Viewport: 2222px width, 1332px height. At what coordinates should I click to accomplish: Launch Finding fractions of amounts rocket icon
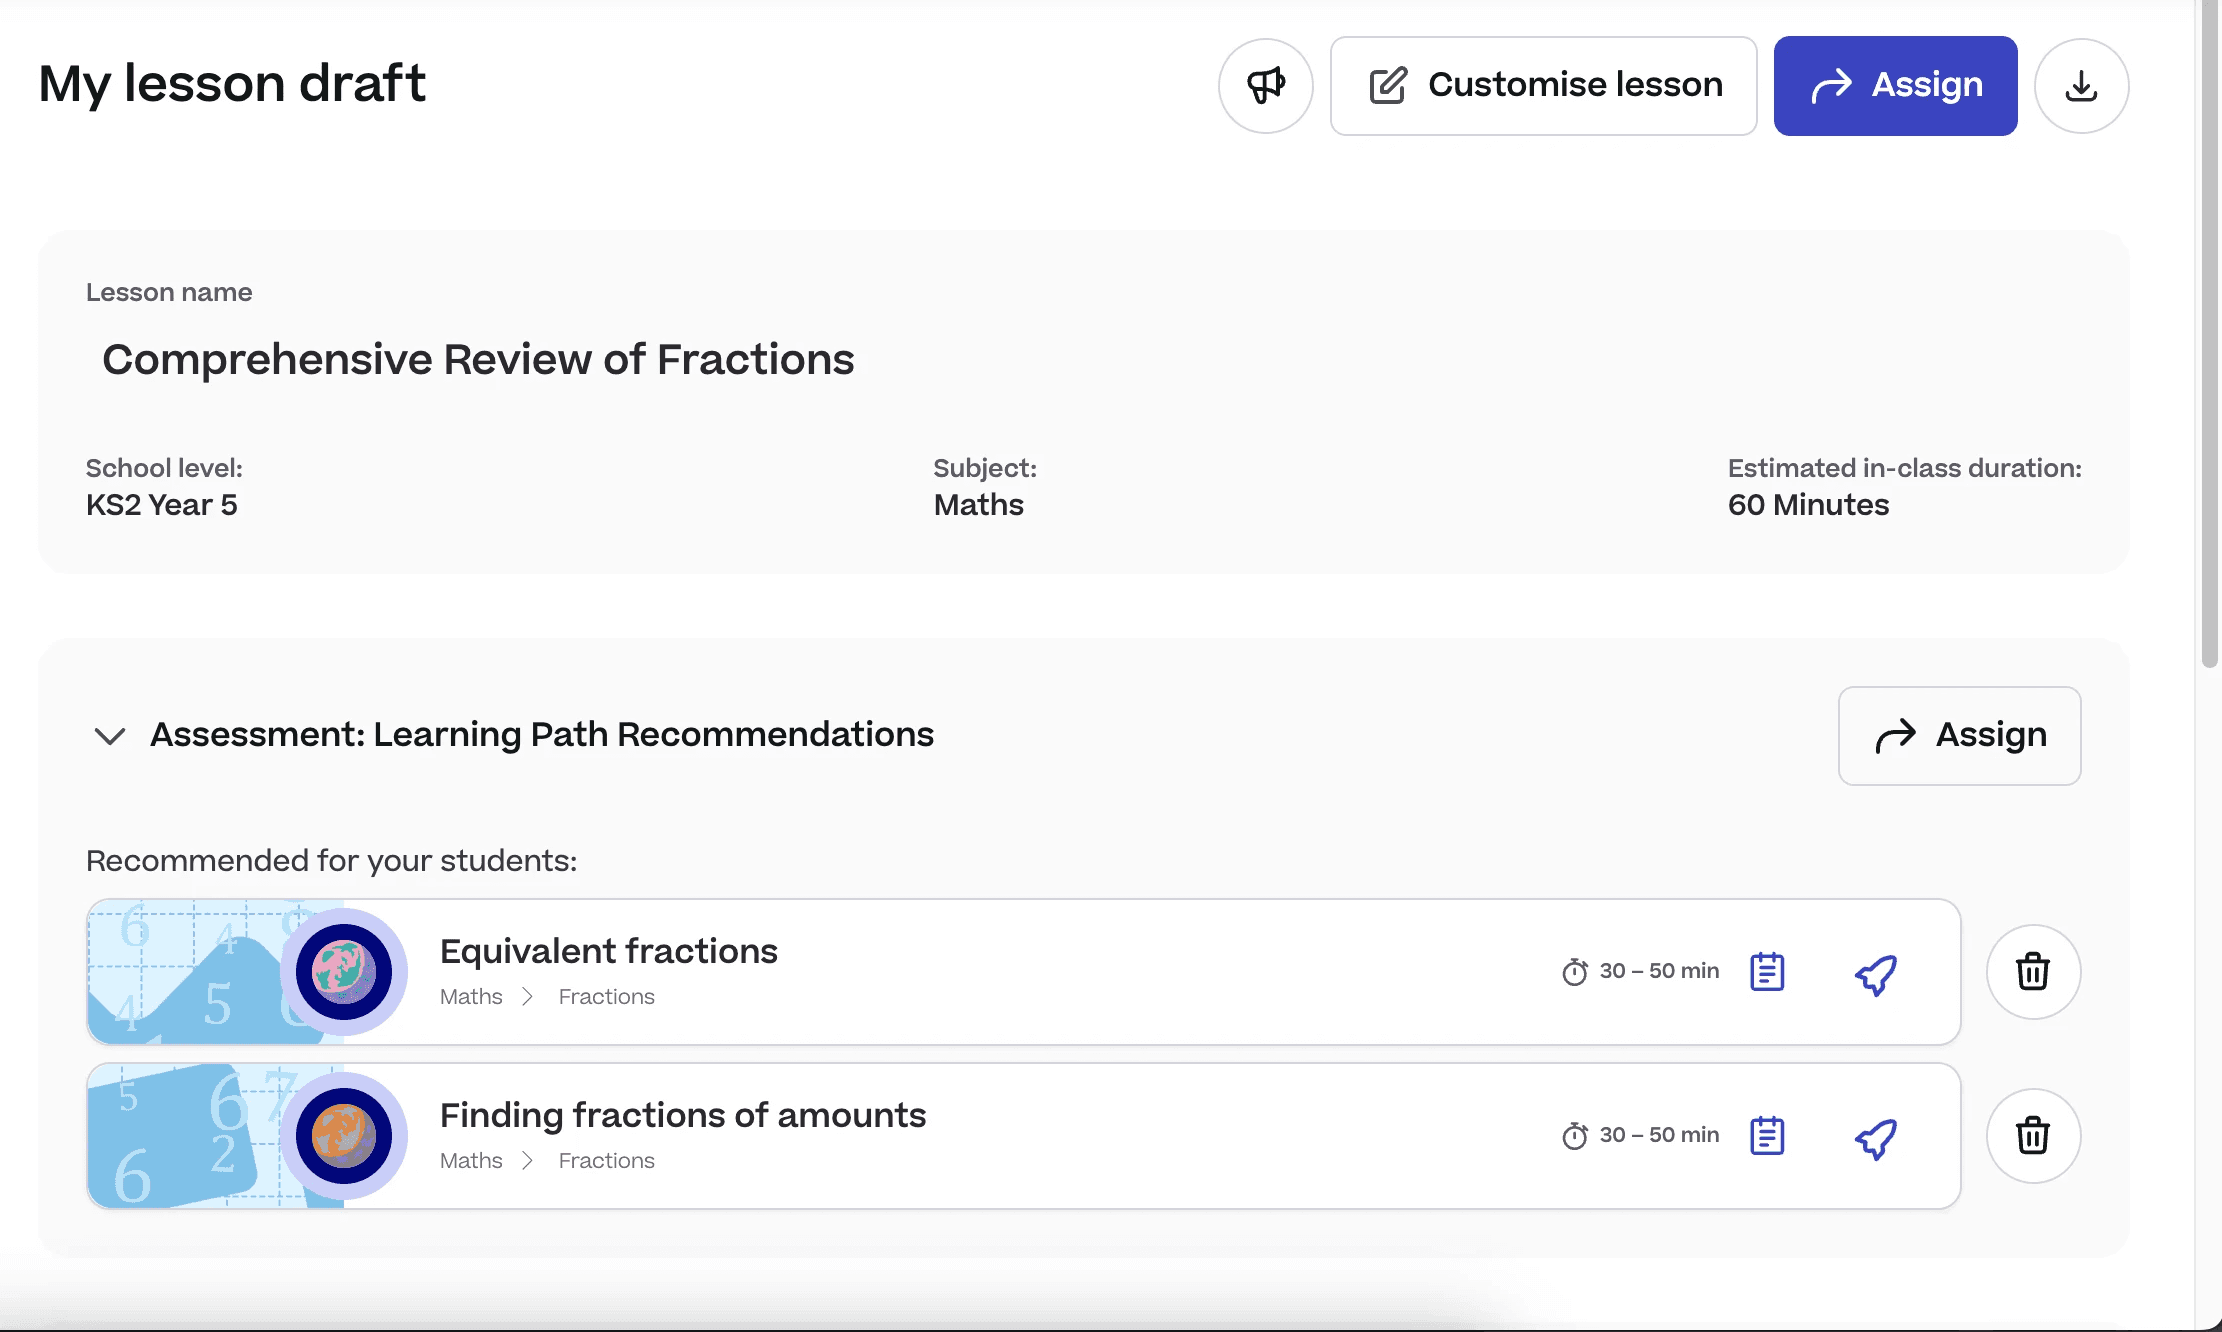[1876, 1138]
